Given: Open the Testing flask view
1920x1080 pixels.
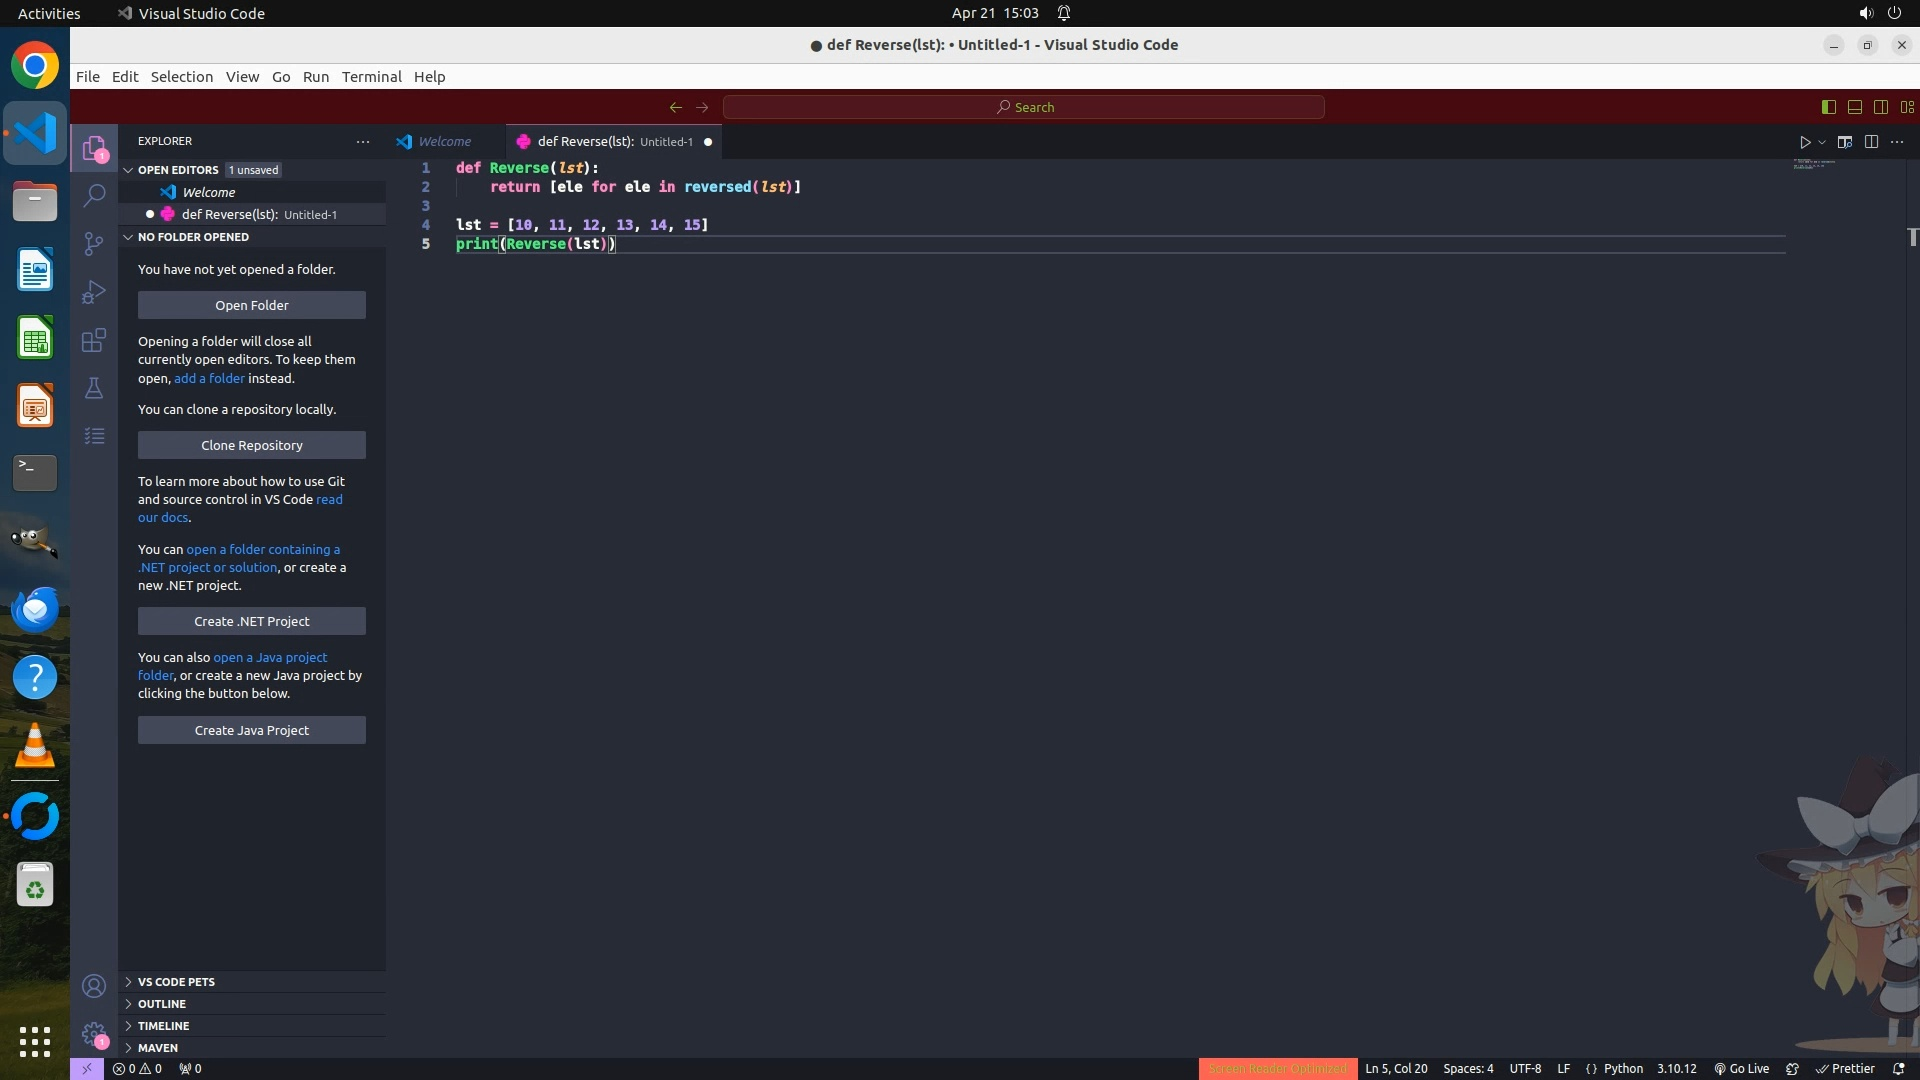Looking at the screenshot, I should coord(94,388).
